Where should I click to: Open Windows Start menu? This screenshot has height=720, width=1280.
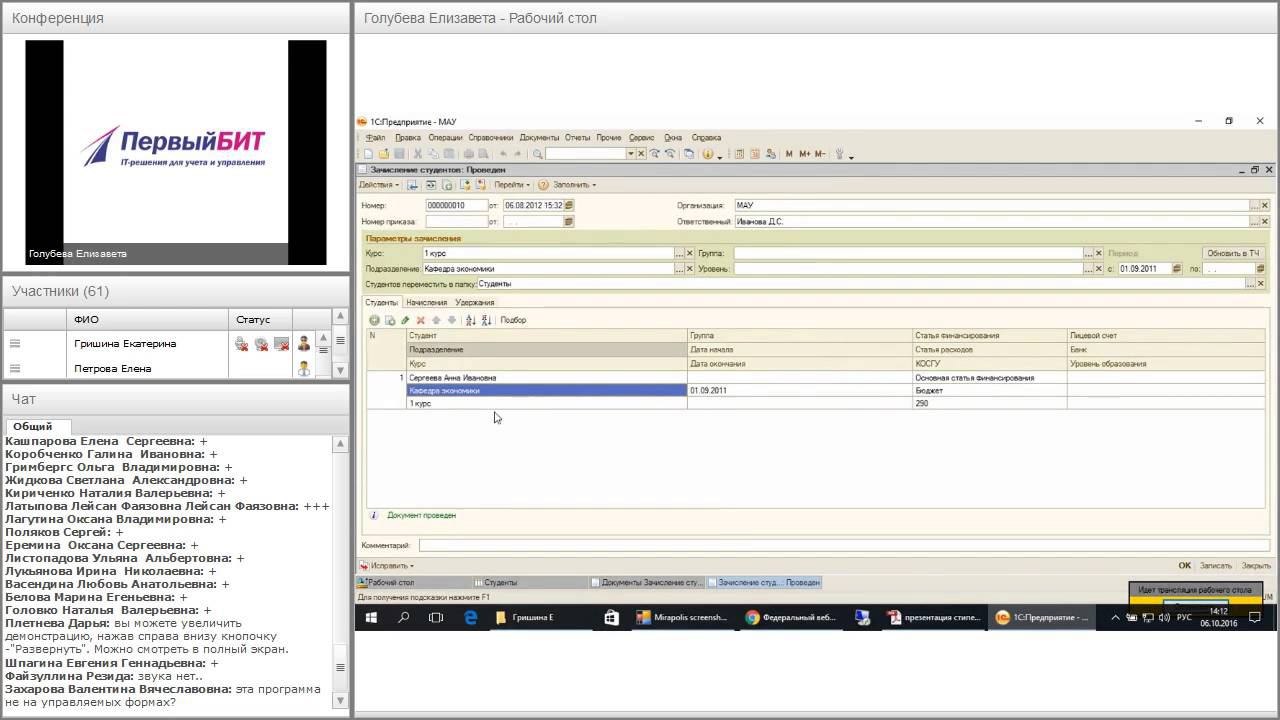371,618
